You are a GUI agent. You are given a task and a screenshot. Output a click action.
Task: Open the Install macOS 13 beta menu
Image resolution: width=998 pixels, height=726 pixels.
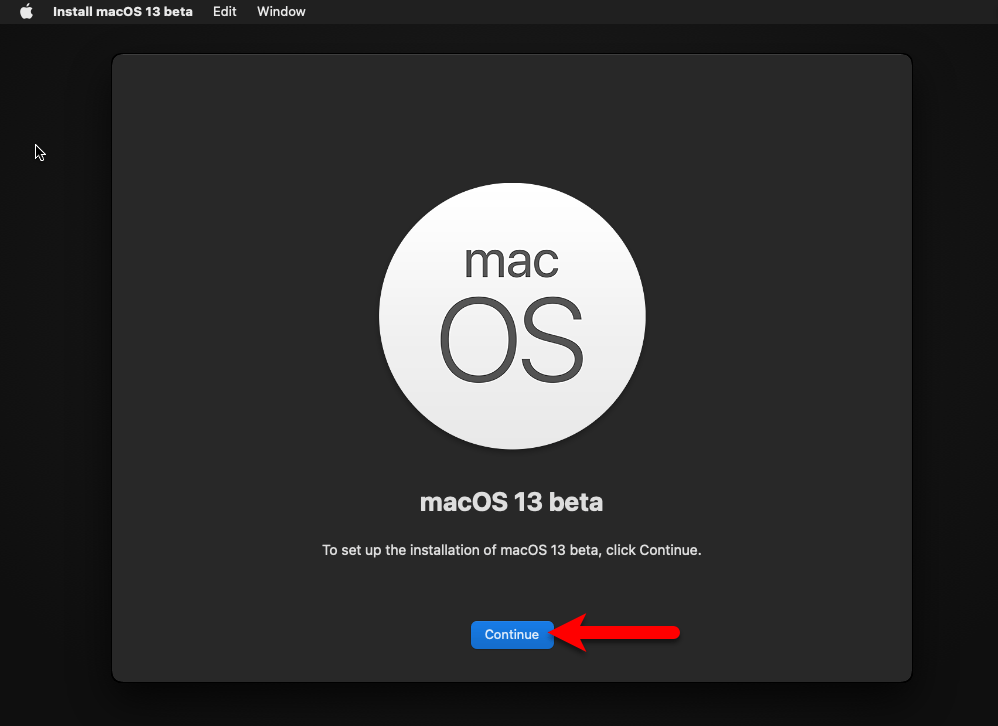coord(123,11)
